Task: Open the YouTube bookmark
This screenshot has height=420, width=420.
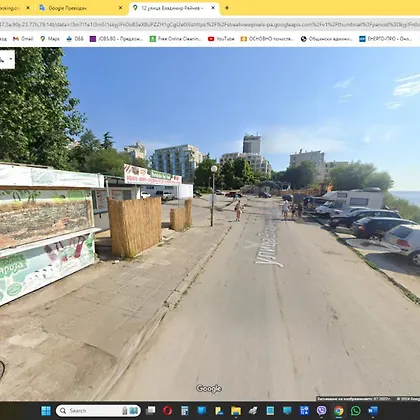Action: point(221,39)
